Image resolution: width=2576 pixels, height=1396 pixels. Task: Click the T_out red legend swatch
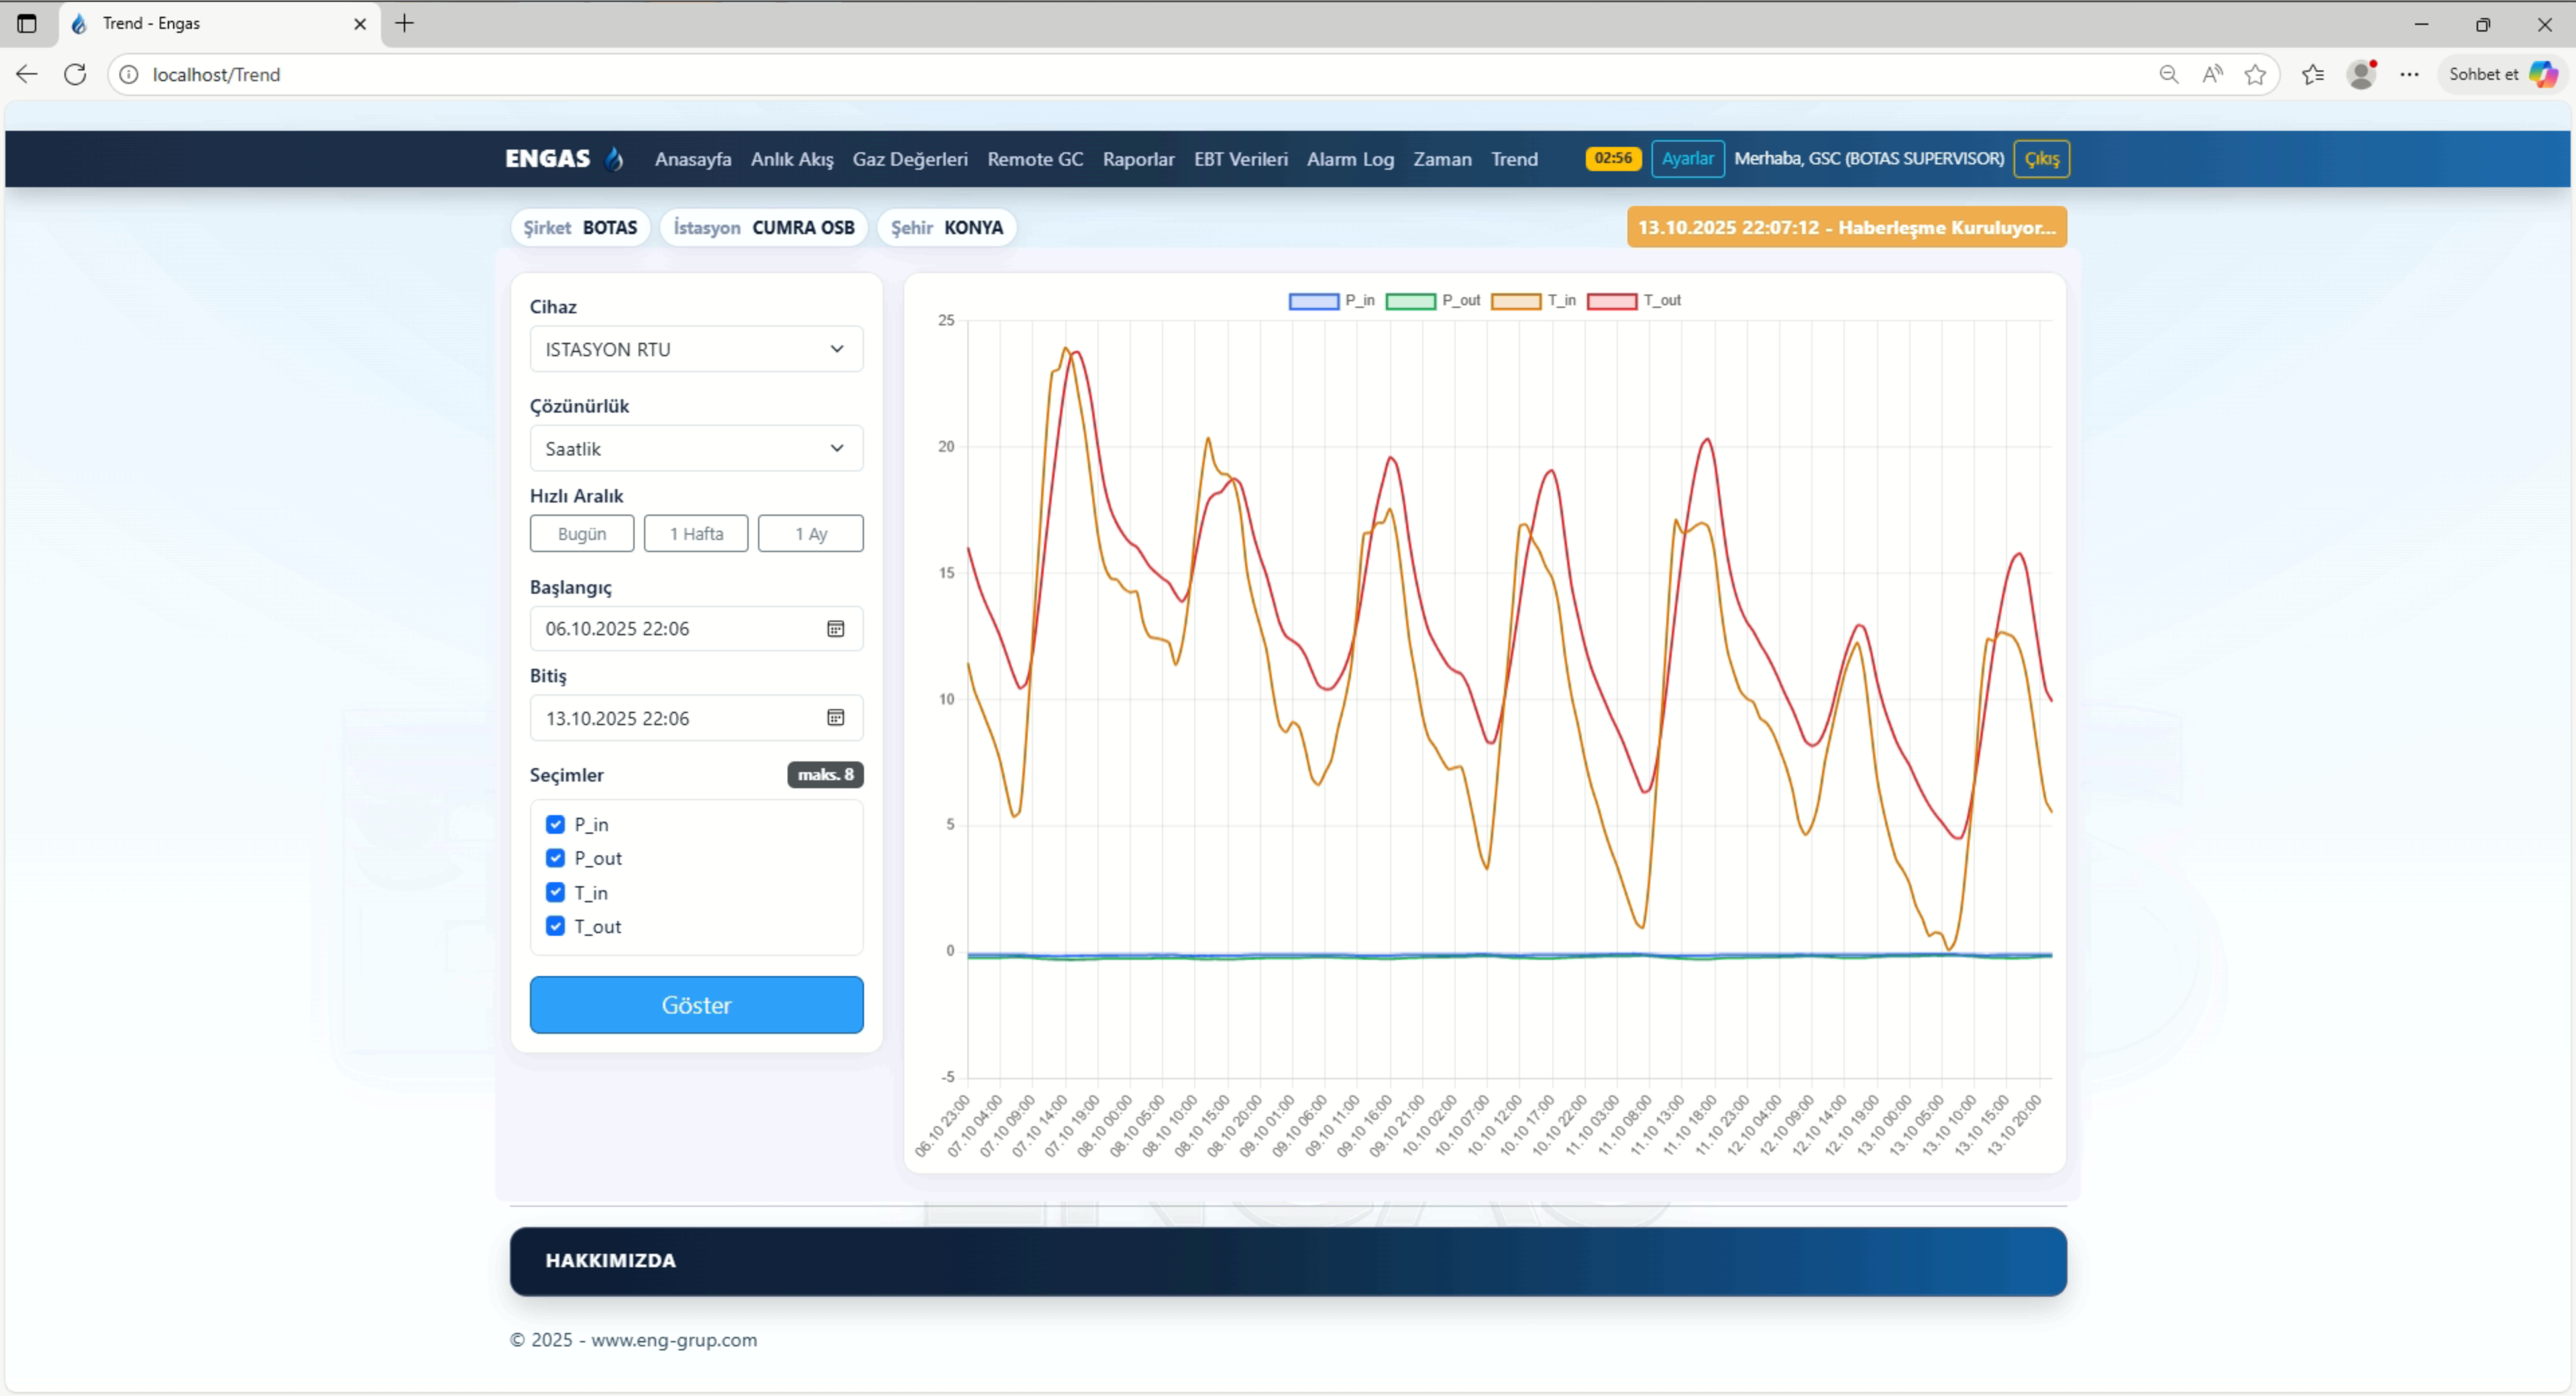tap(1611, 301)
